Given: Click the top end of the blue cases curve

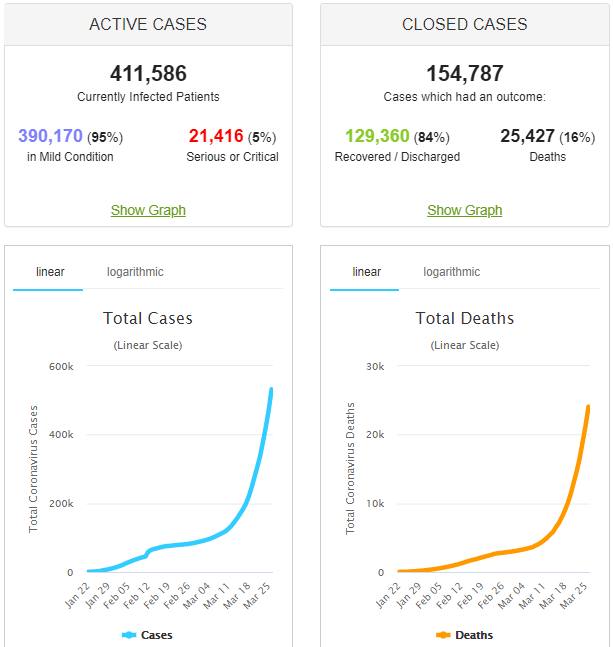Looking at the screenshot, I should tap(271, 390).
